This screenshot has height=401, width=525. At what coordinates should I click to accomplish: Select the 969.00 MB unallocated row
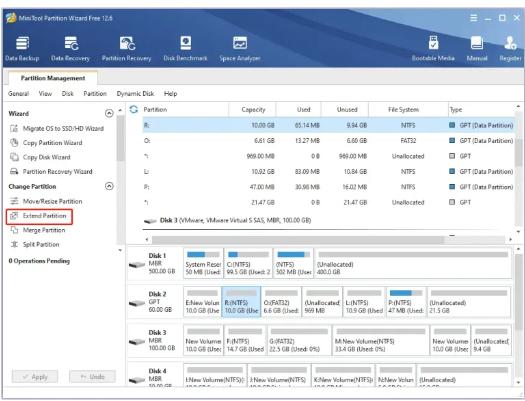pyautogui.click(x=328, y=156)
